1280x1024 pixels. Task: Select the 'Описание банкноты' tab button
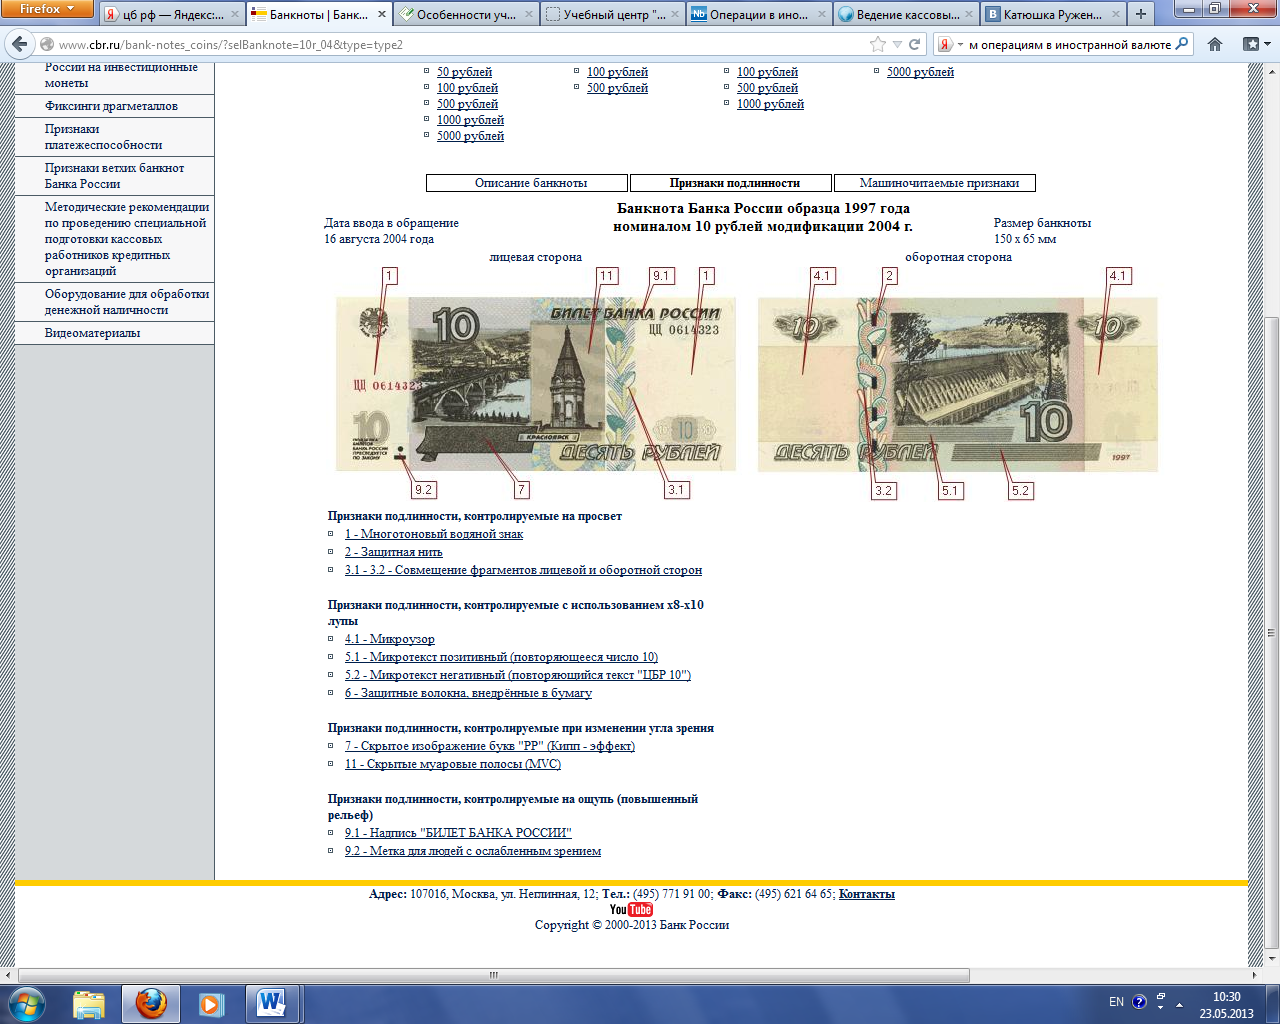pyautogui.click(x=527, y=183)
